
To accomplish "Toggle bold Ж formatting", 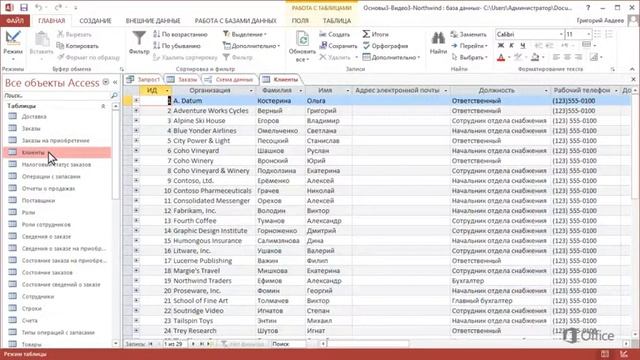I will click(501, 46).
